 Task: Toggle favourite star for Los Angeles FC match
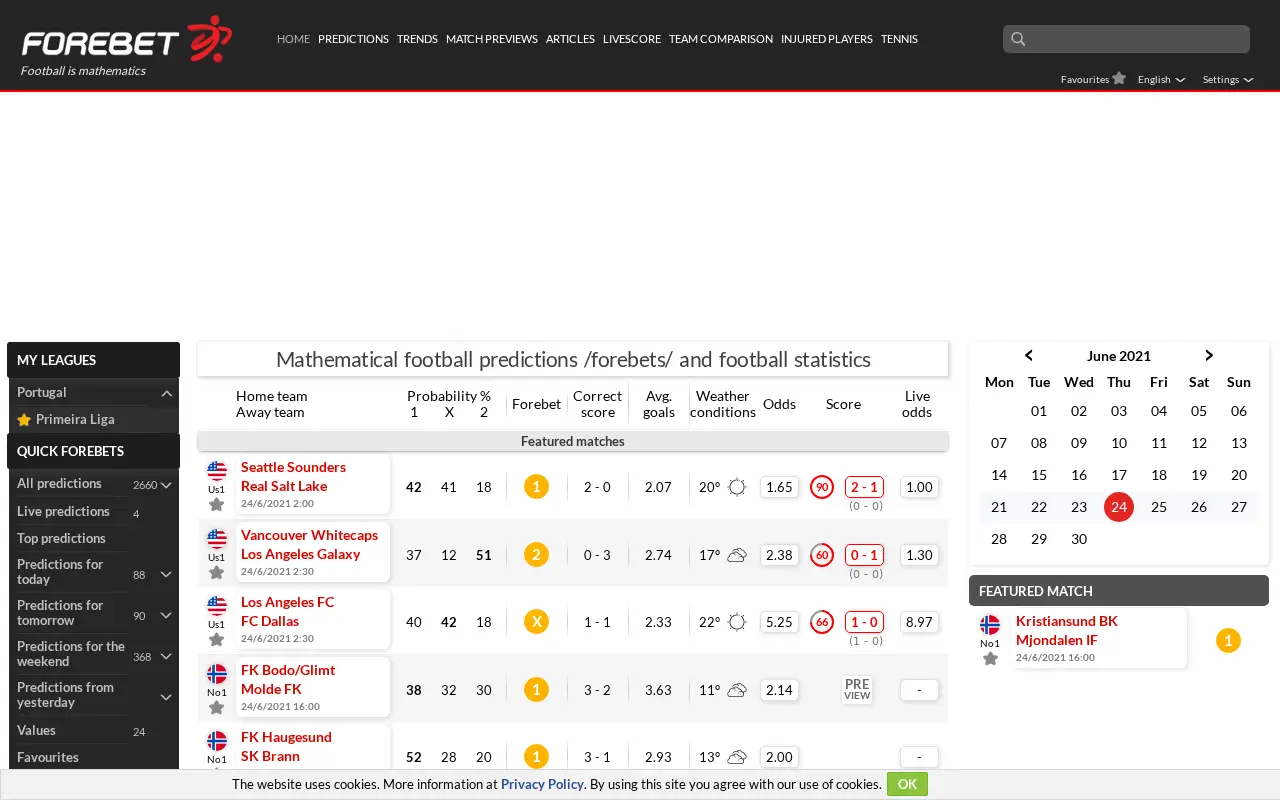coord(216,640)
